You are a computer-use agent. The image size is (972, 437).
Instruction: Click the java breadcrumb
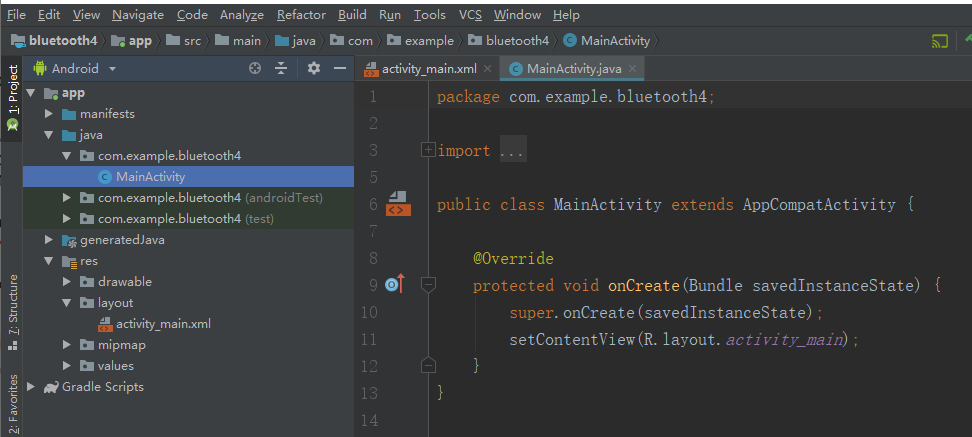pos(296,41)
